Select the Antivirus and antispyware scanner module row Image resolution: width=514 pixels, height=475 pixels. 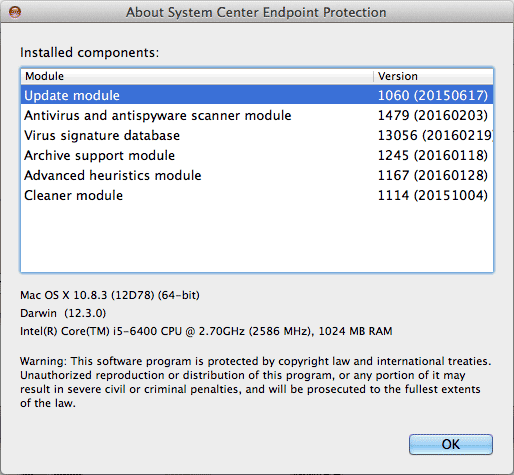[257, 115]
